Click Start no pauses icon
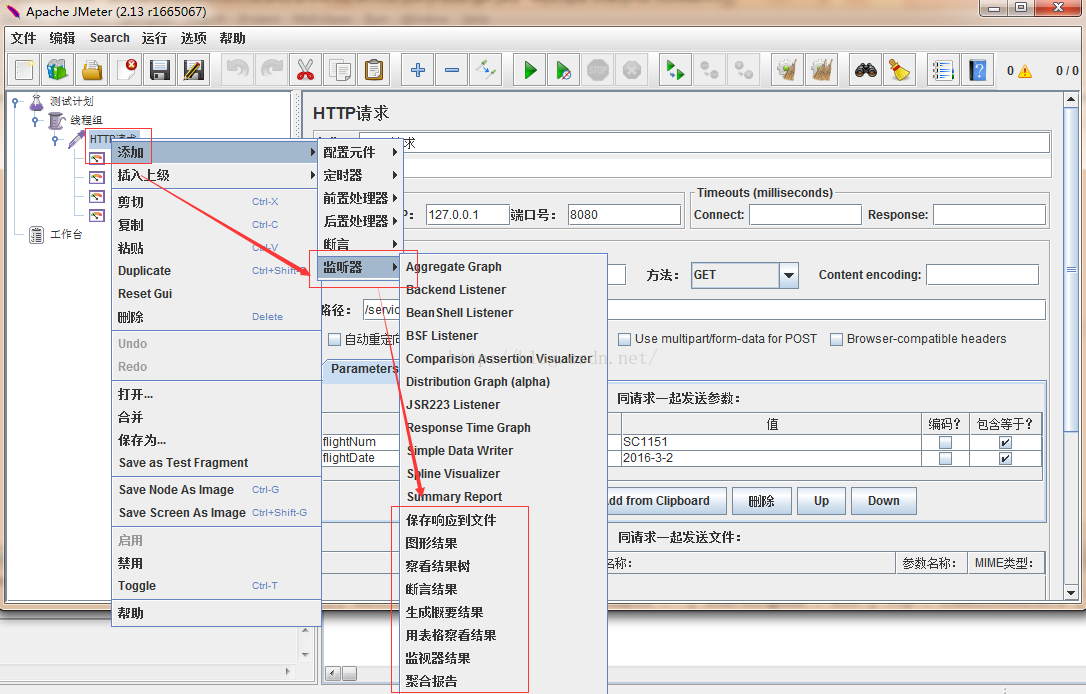This screenshot has height=694, width=1086. [564, 70]
